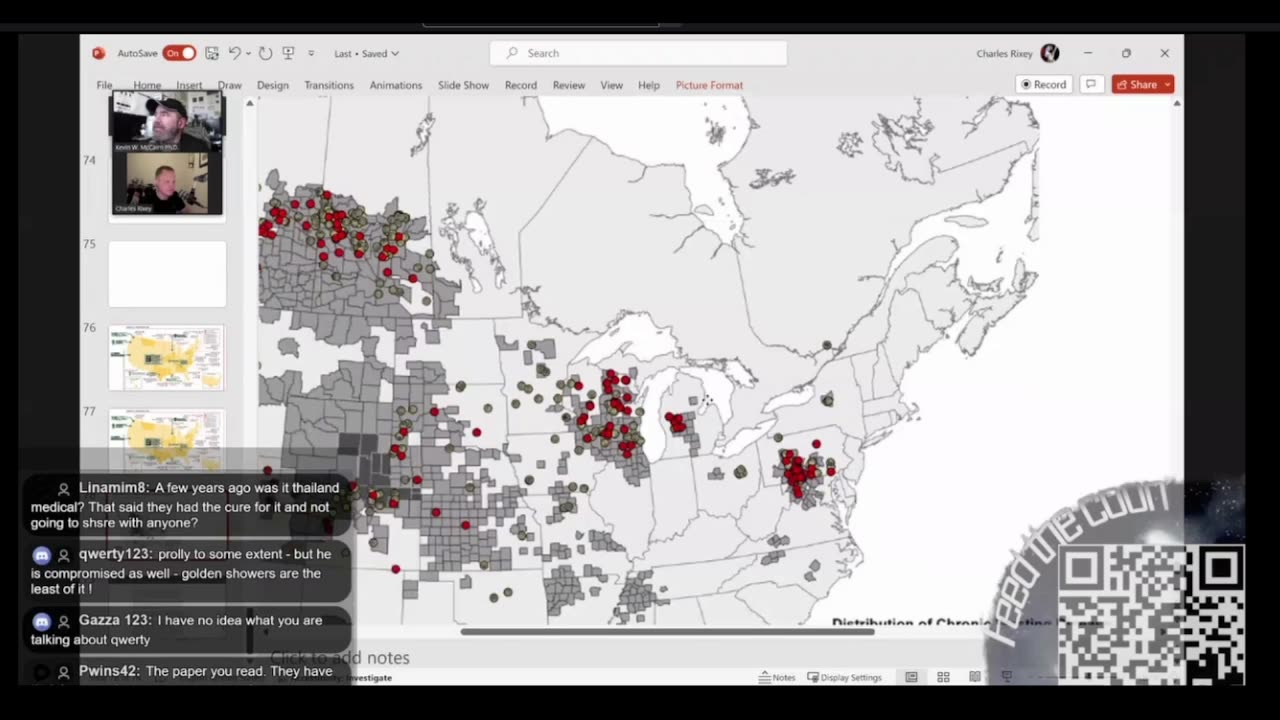
Task: Restore down the PowerPoint window
Action: (1126, 53)
